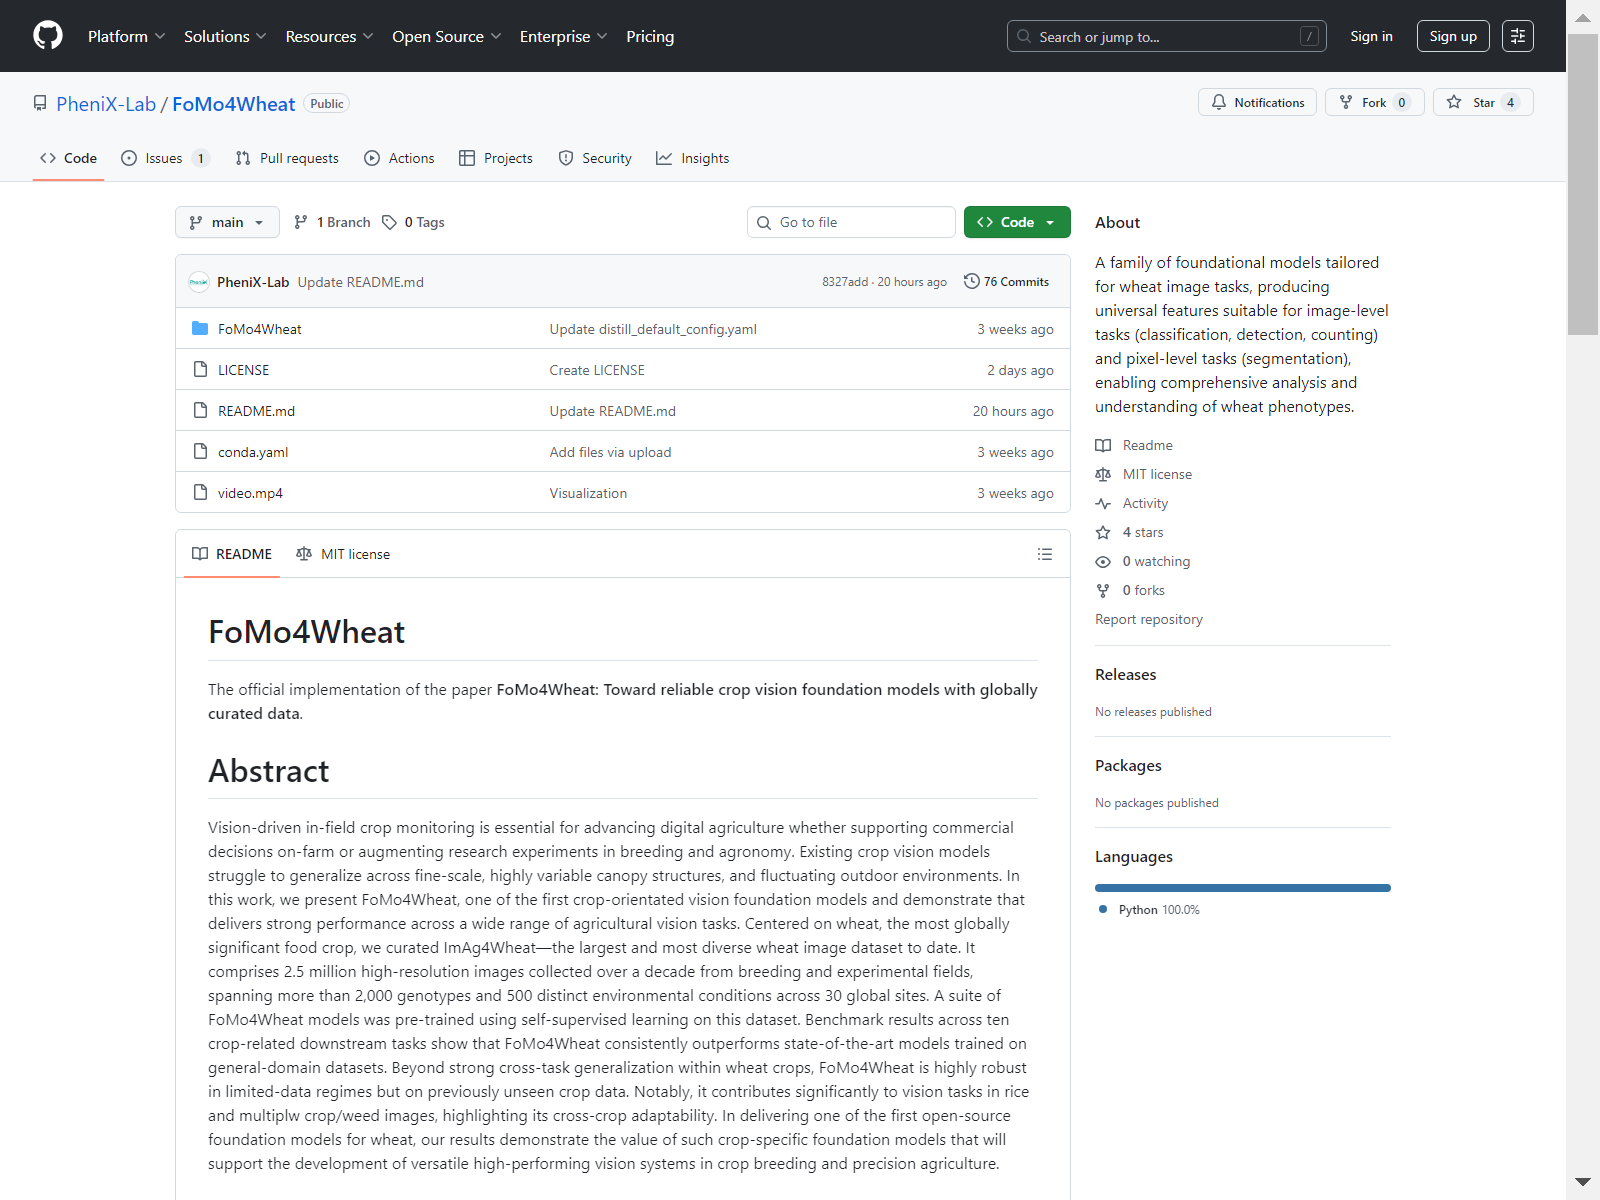Open the Report repository link
The width and height of the screenshot is (1600, 1200).
[x=1149, y=619]
